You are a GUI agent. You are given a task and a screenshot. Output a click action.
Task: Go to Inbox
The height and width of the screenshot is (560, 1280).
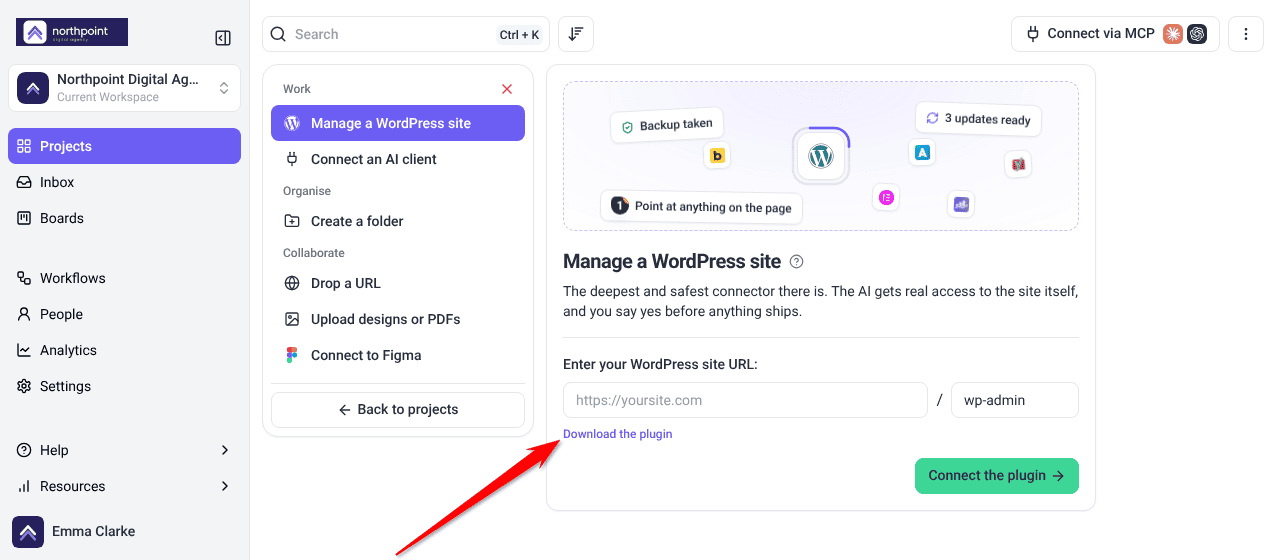click(x=124, y=182)
